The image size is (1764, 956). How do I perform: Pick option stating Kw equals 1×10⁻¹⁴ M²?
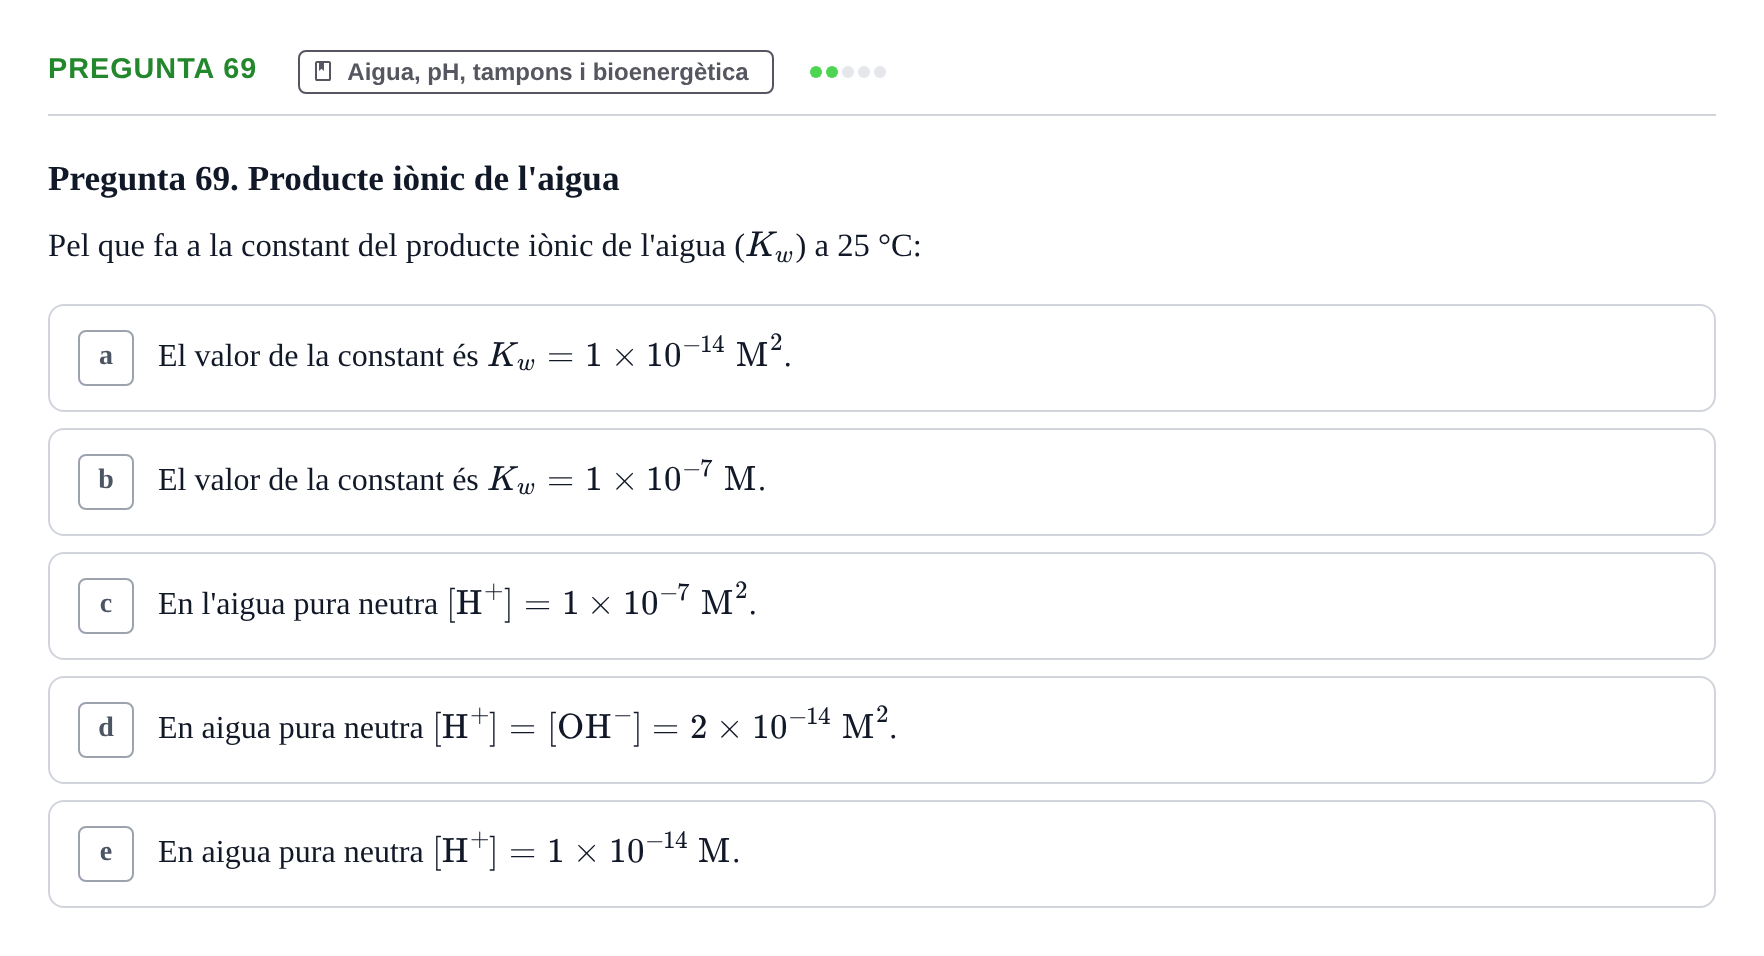coord(882,358)
